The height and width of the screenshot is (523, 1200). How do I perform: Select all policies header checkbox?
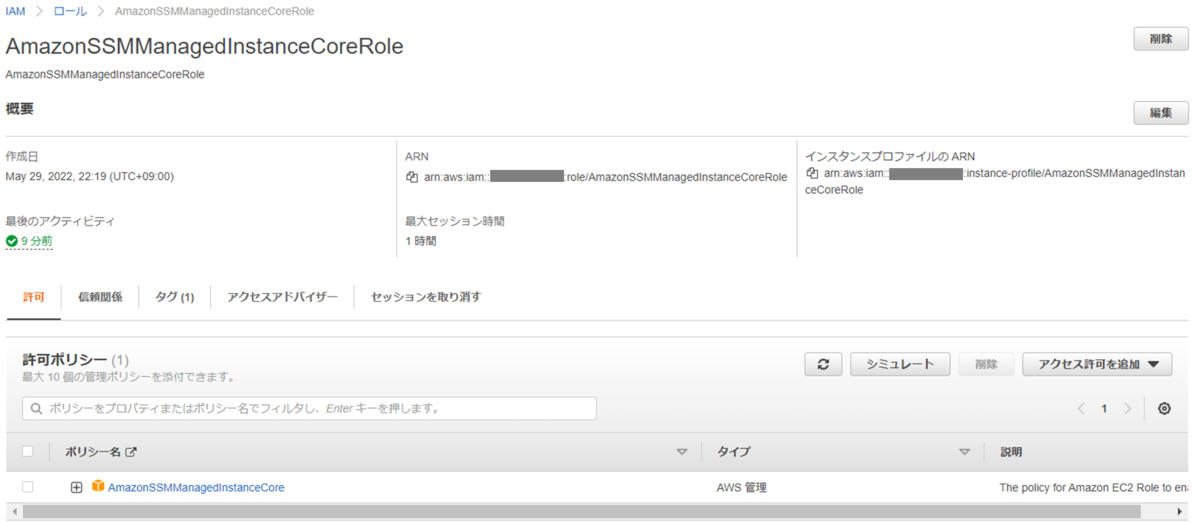(27, 451)
